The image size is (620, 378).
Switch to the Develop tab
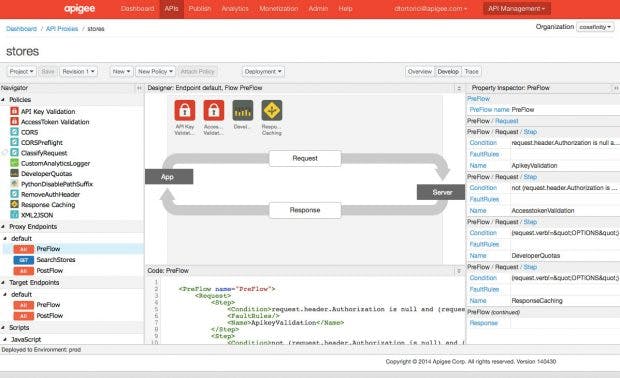point(448,72)
